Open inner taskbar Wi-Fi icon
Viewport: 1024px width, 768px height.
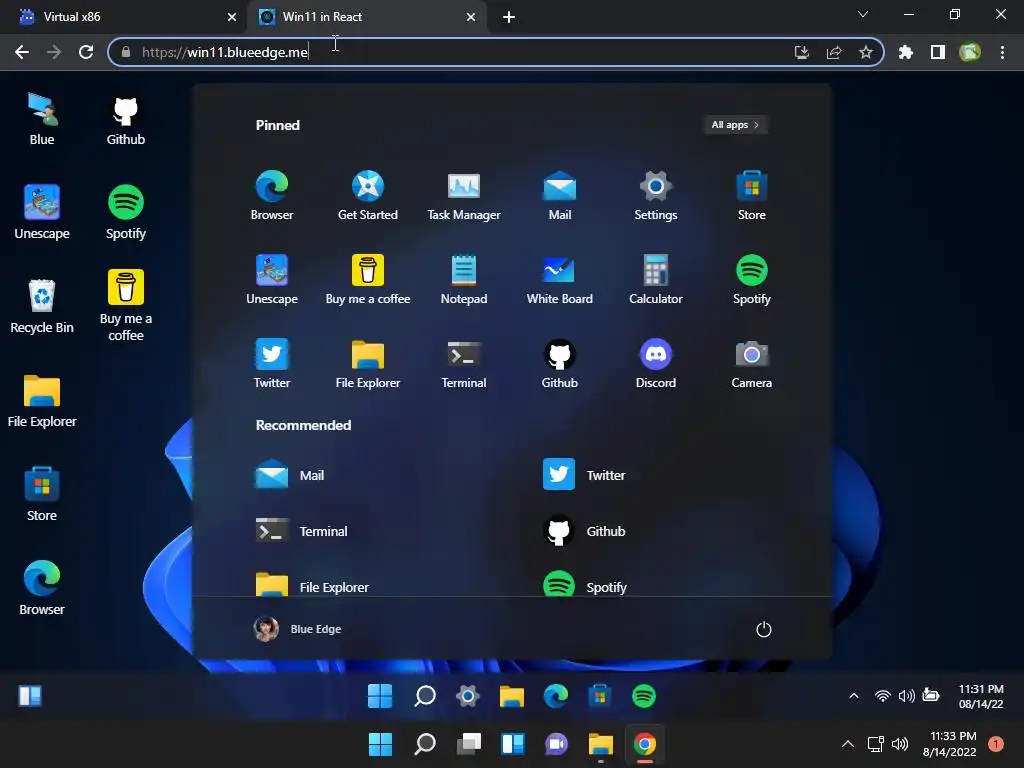pyautogui.click(x=882, y=696)
